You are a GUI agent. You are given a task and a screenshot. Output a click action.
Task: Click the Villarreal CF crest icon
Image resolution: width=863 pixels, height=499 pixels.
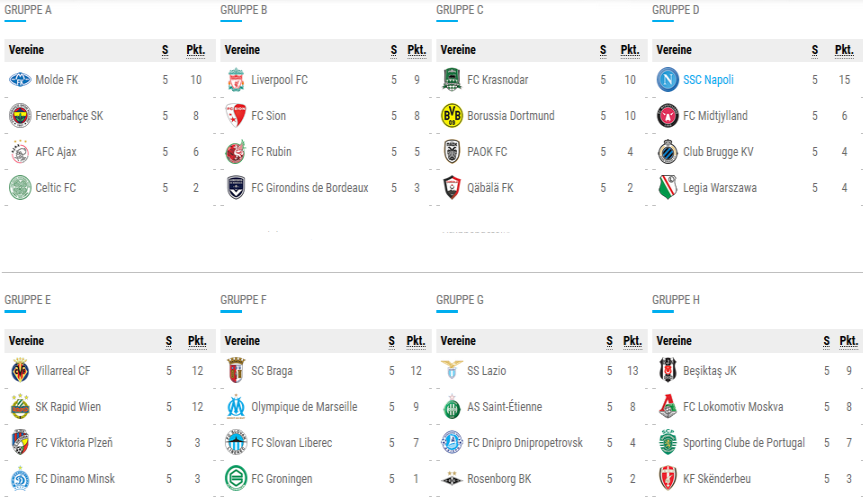pos(20,371)
